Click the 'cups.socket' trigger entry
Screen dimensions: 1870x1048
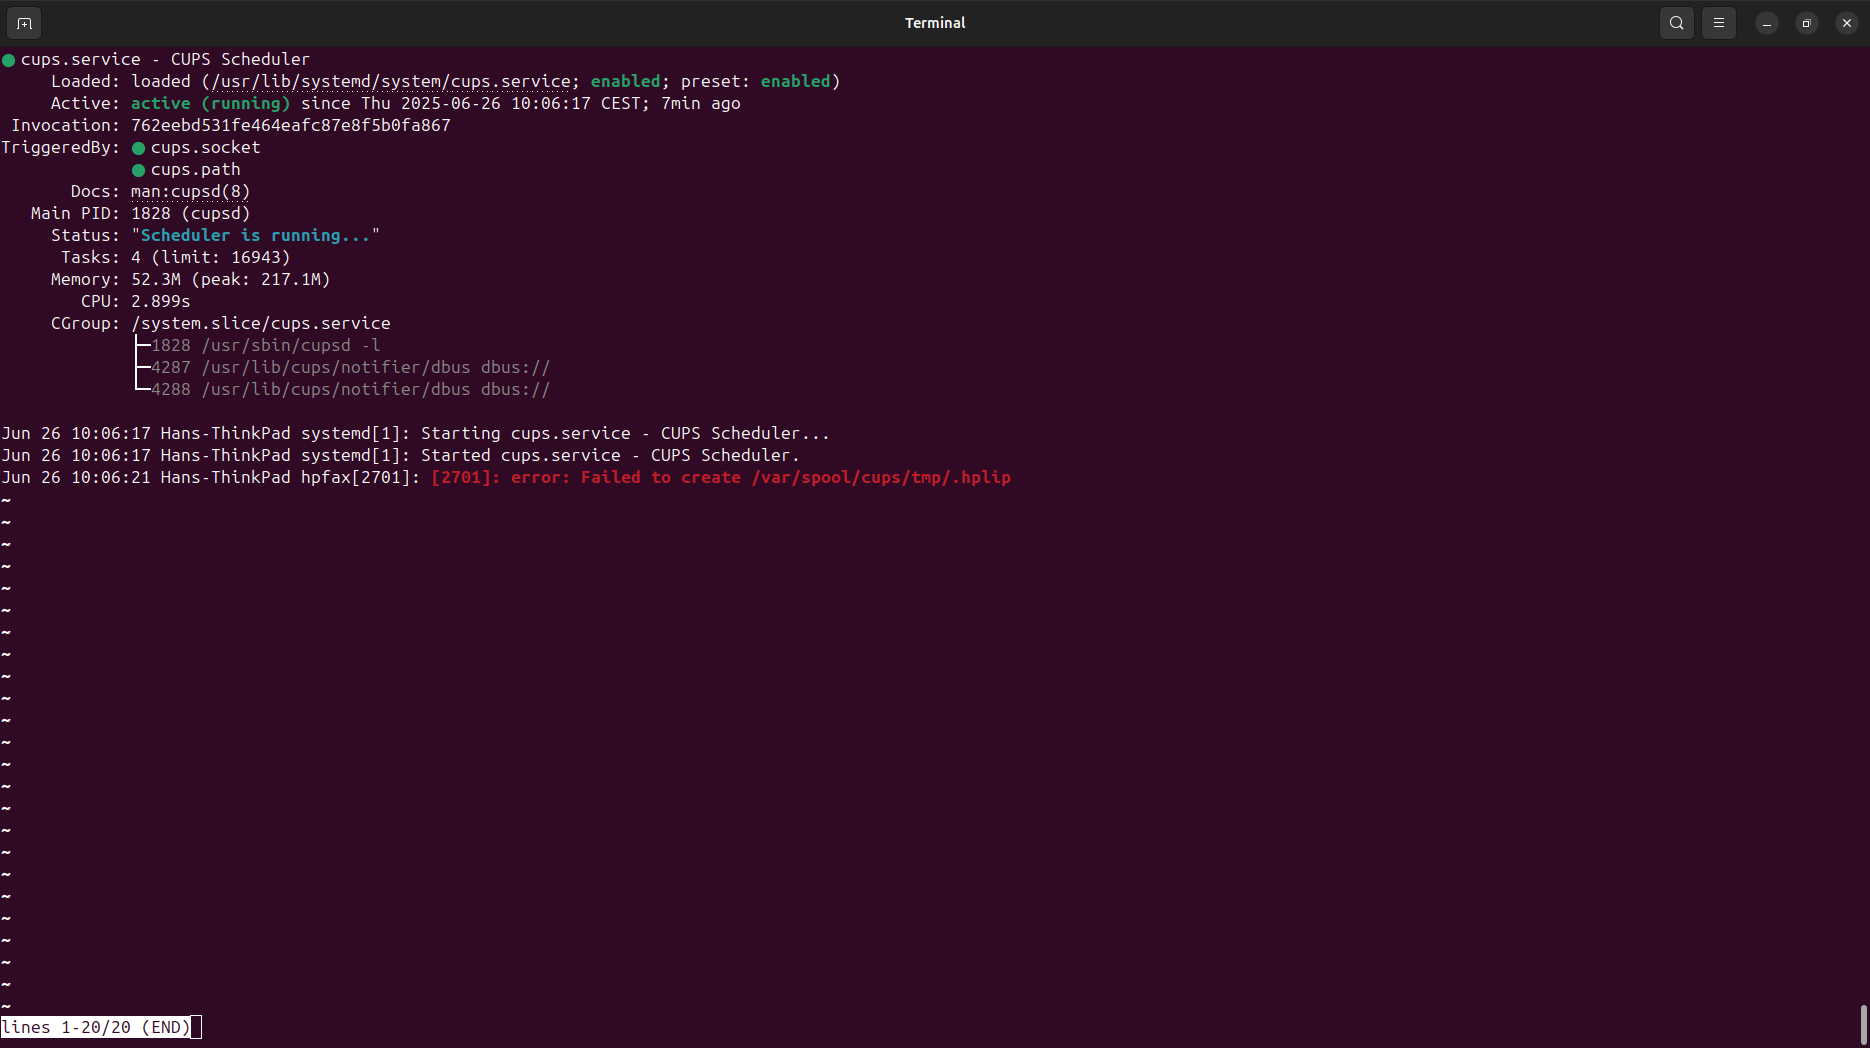pos(205,147)
